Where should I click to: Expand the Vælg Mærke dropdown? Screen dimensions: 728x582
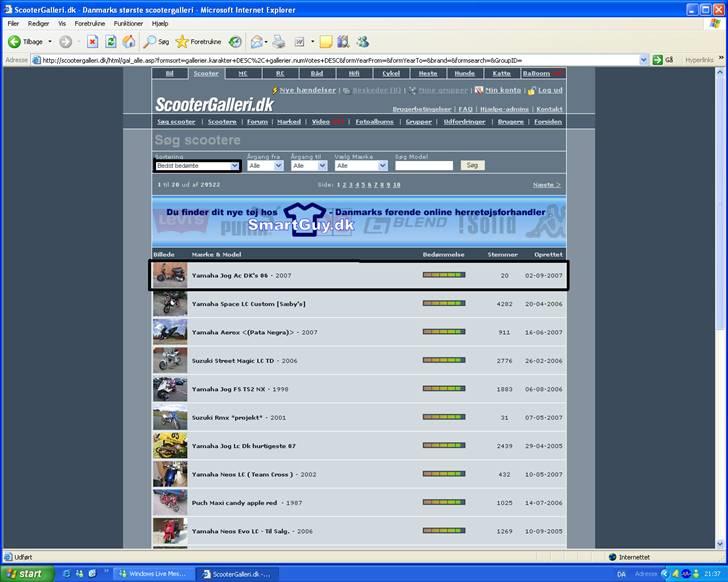(x=362, y=165)
